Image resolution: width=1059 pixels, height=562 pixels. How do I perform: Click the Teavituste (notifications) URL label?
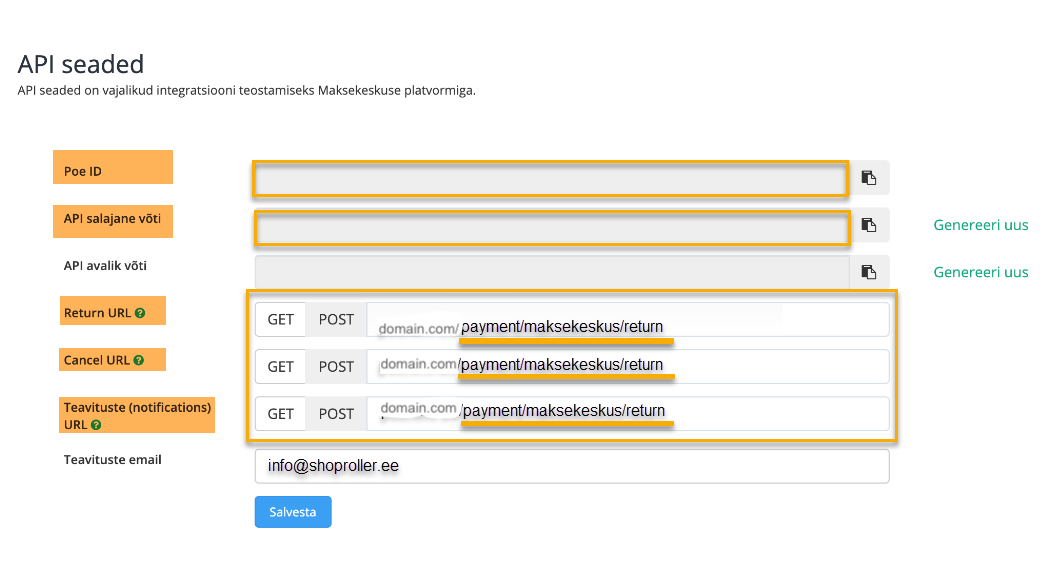point(137,416)
